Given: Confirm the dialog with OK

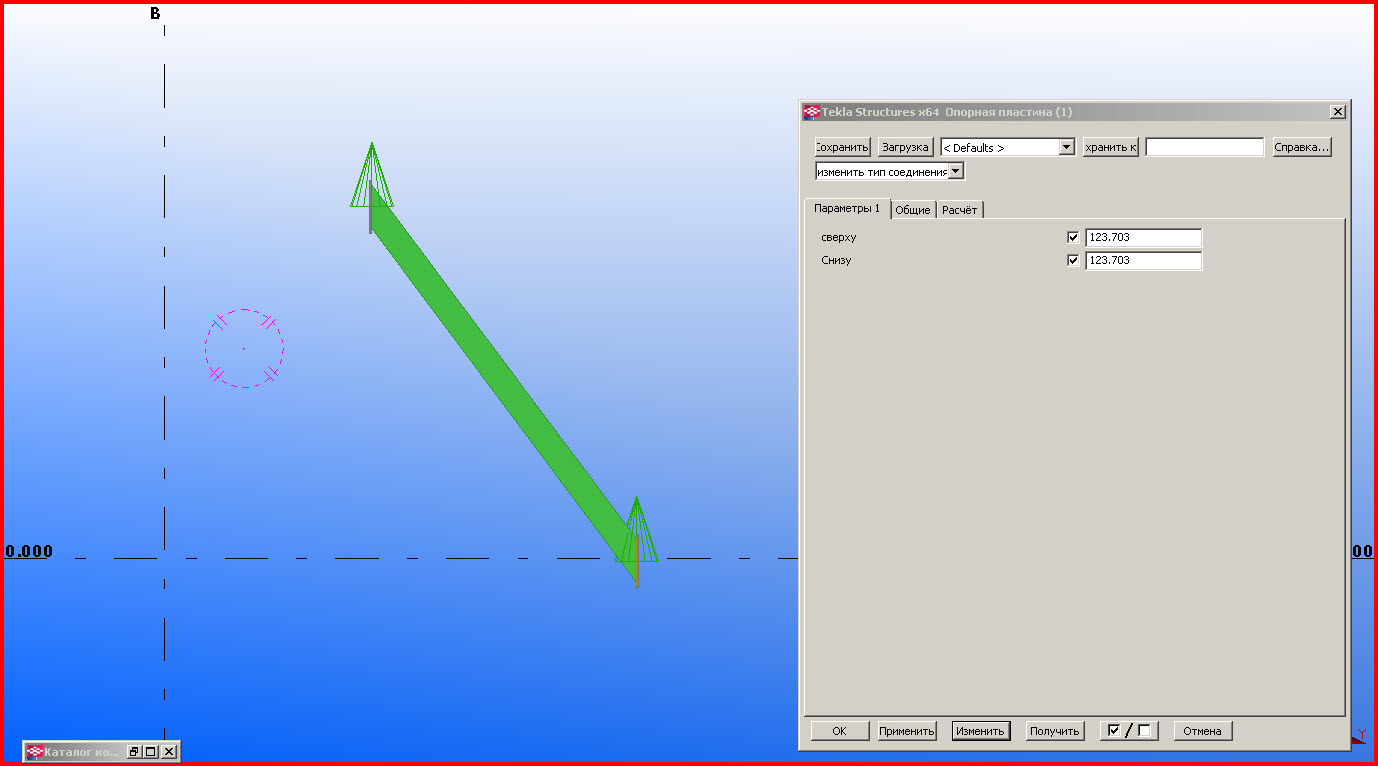Looking at the screenshot, I should [839, 731].
